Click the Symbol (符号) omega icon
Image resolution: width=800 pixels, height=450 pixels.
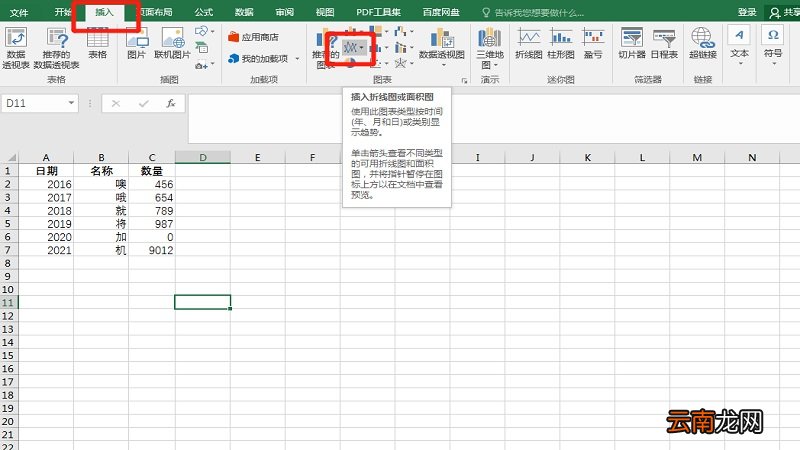773,35
